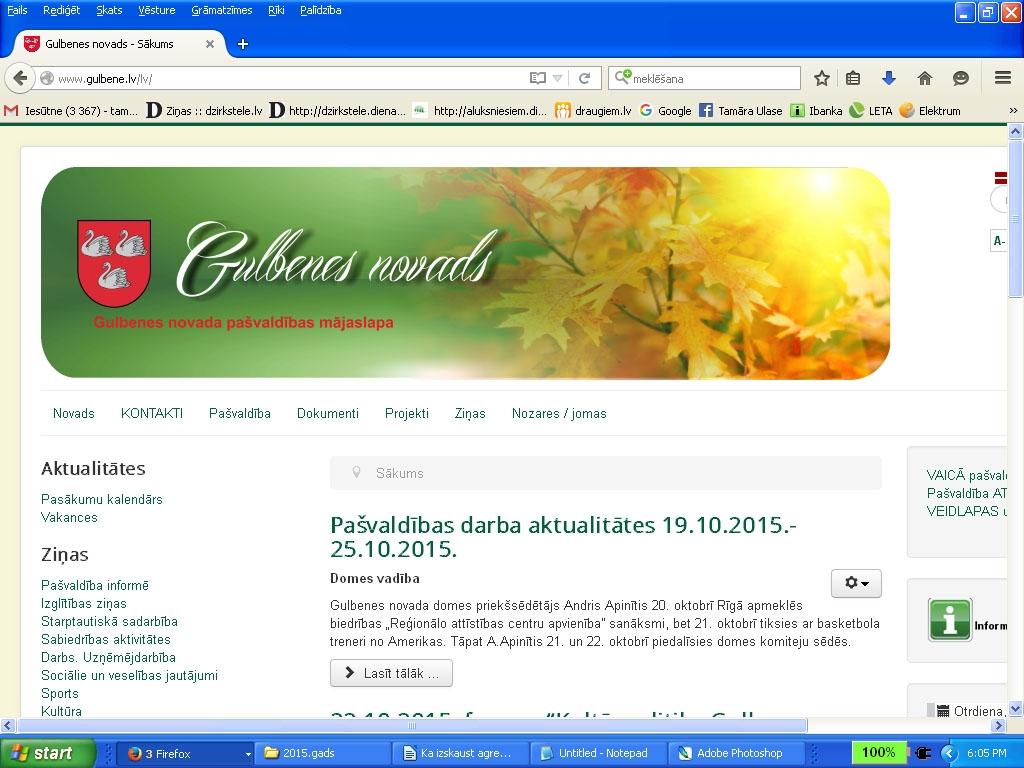Open the Pašvaldība navigation menu item

click(x=239, y=413)
